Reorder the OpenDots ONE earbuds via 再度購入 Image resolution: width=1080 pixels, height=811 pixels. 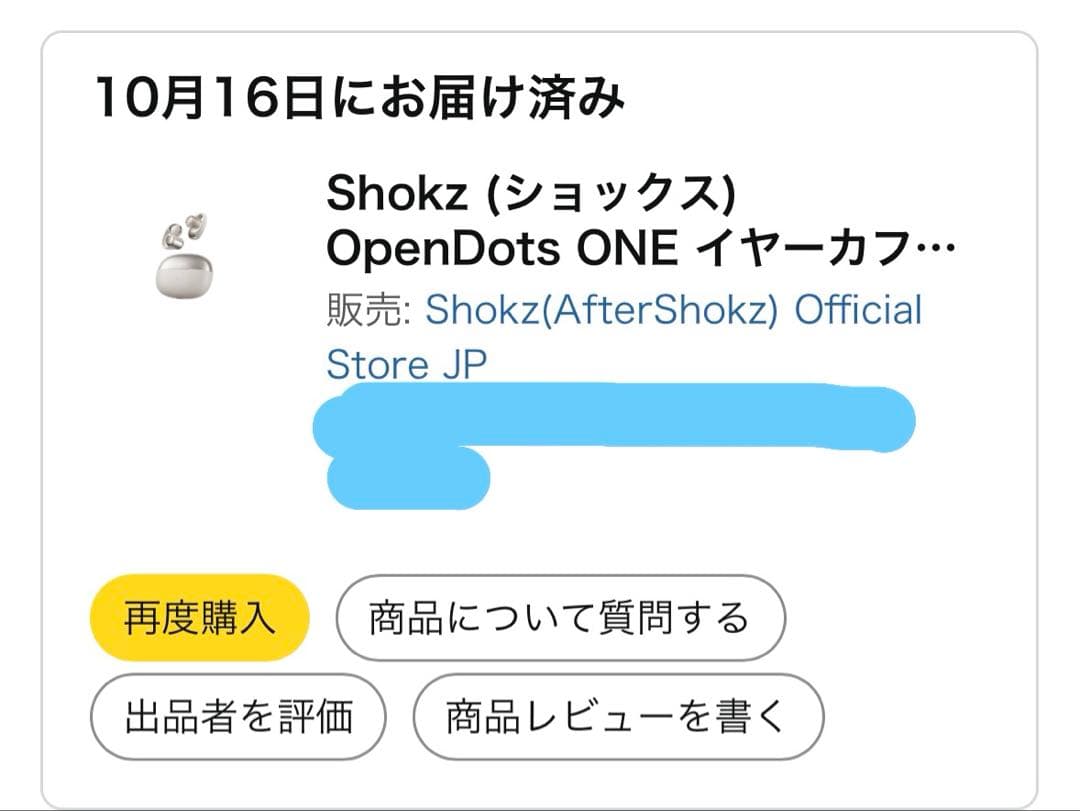coord(199,618)
